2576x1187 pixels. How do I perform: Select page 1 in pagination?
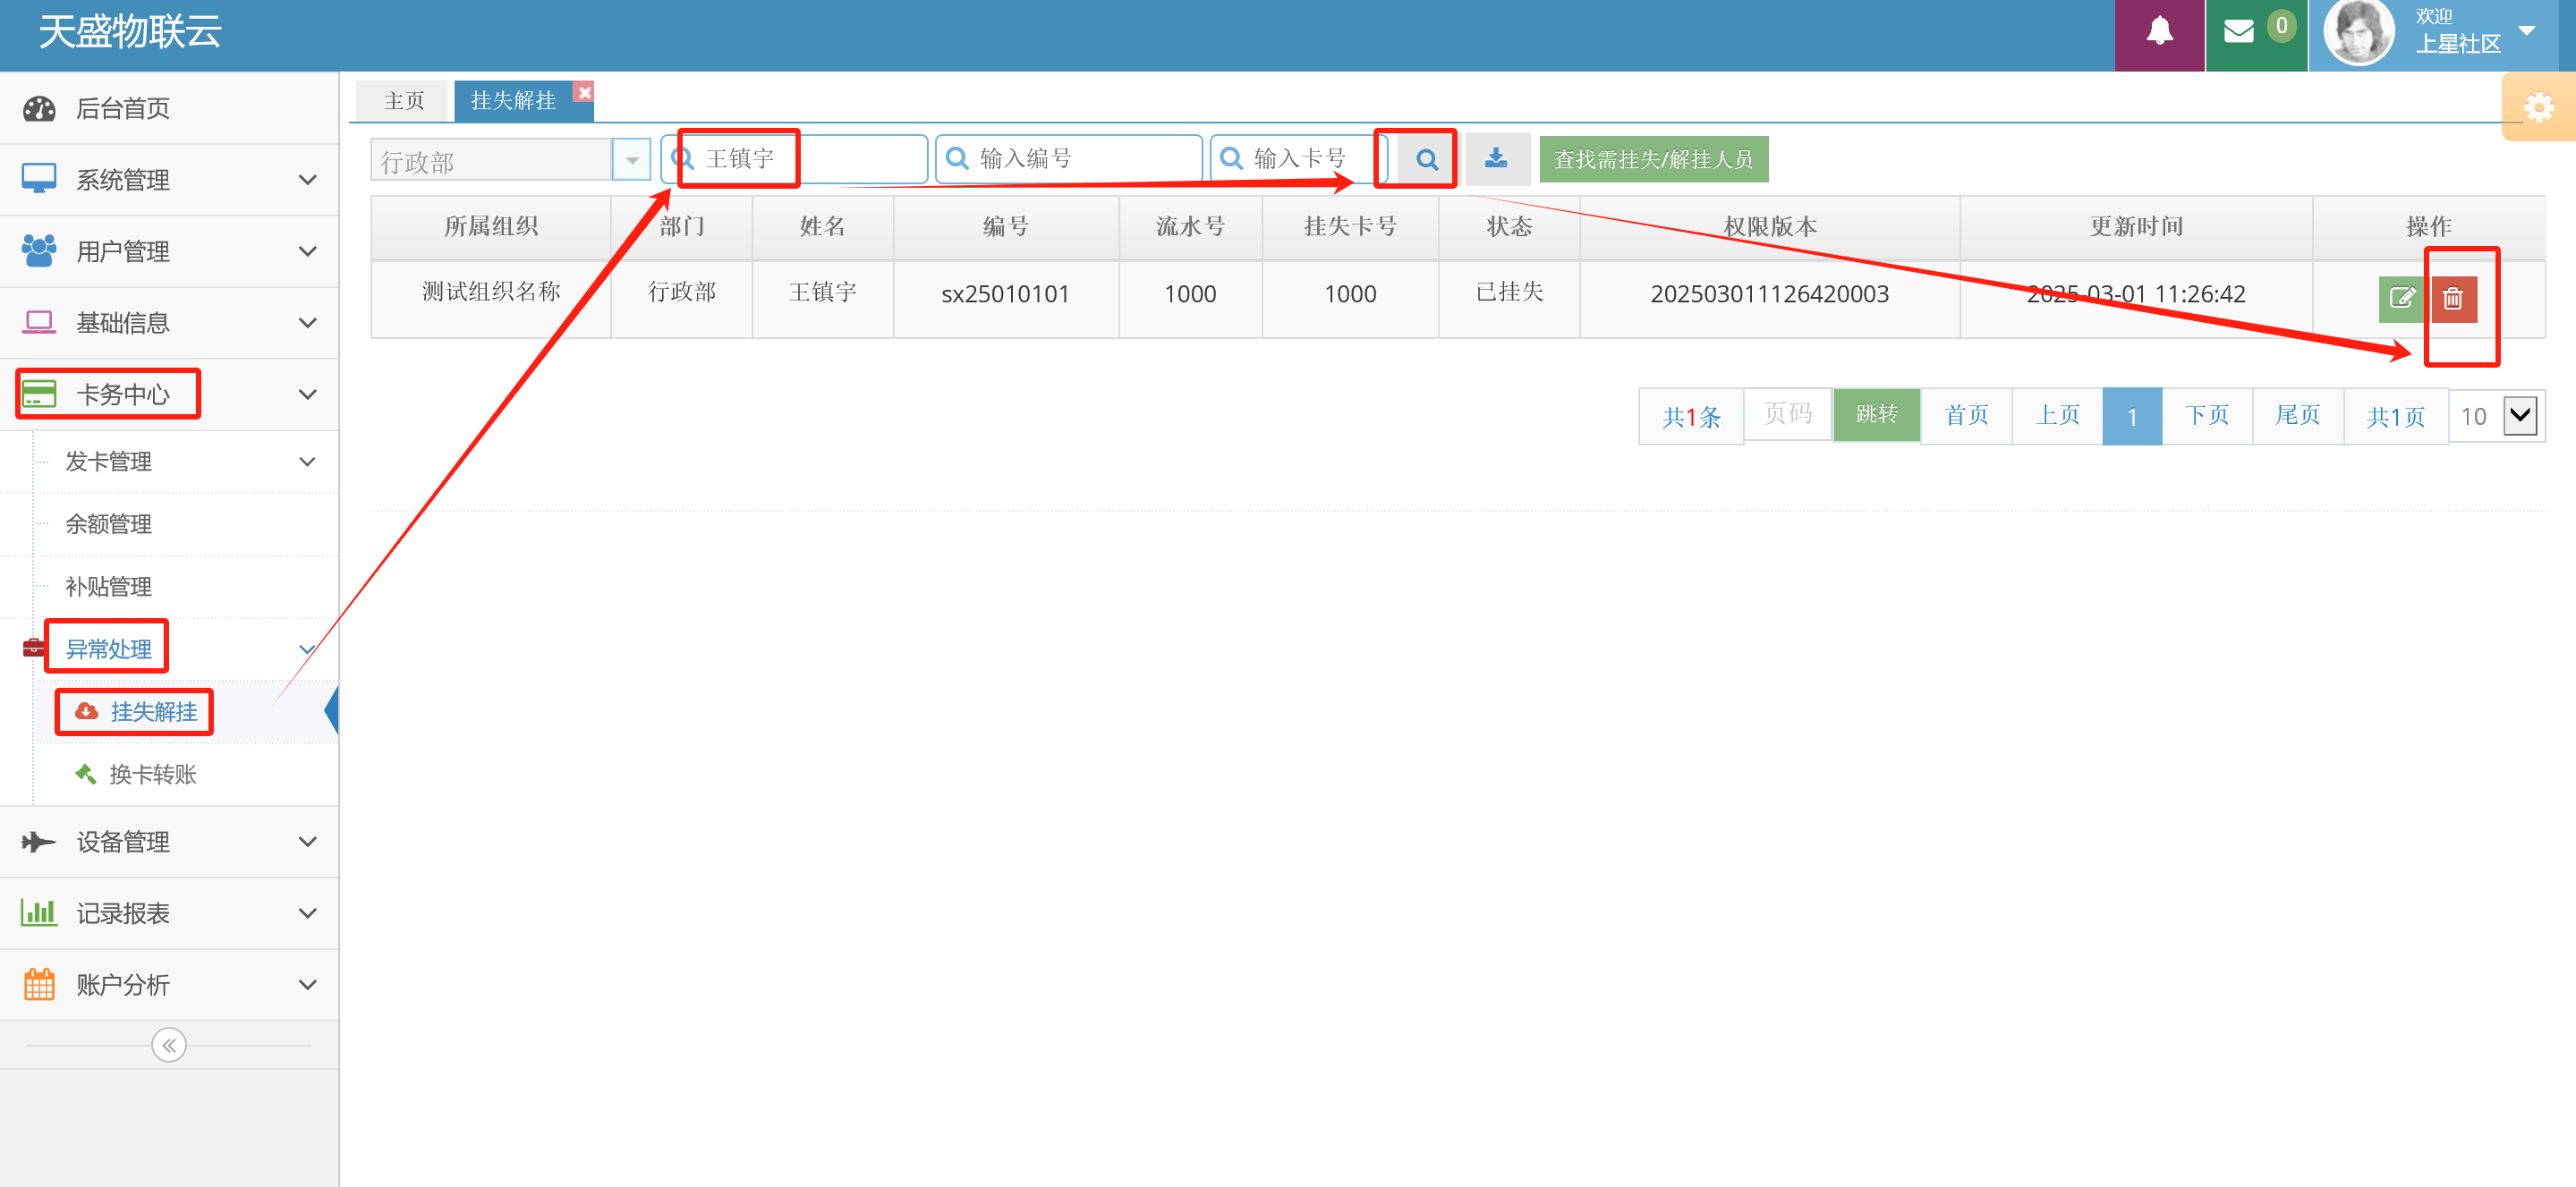pos(2132,416)
